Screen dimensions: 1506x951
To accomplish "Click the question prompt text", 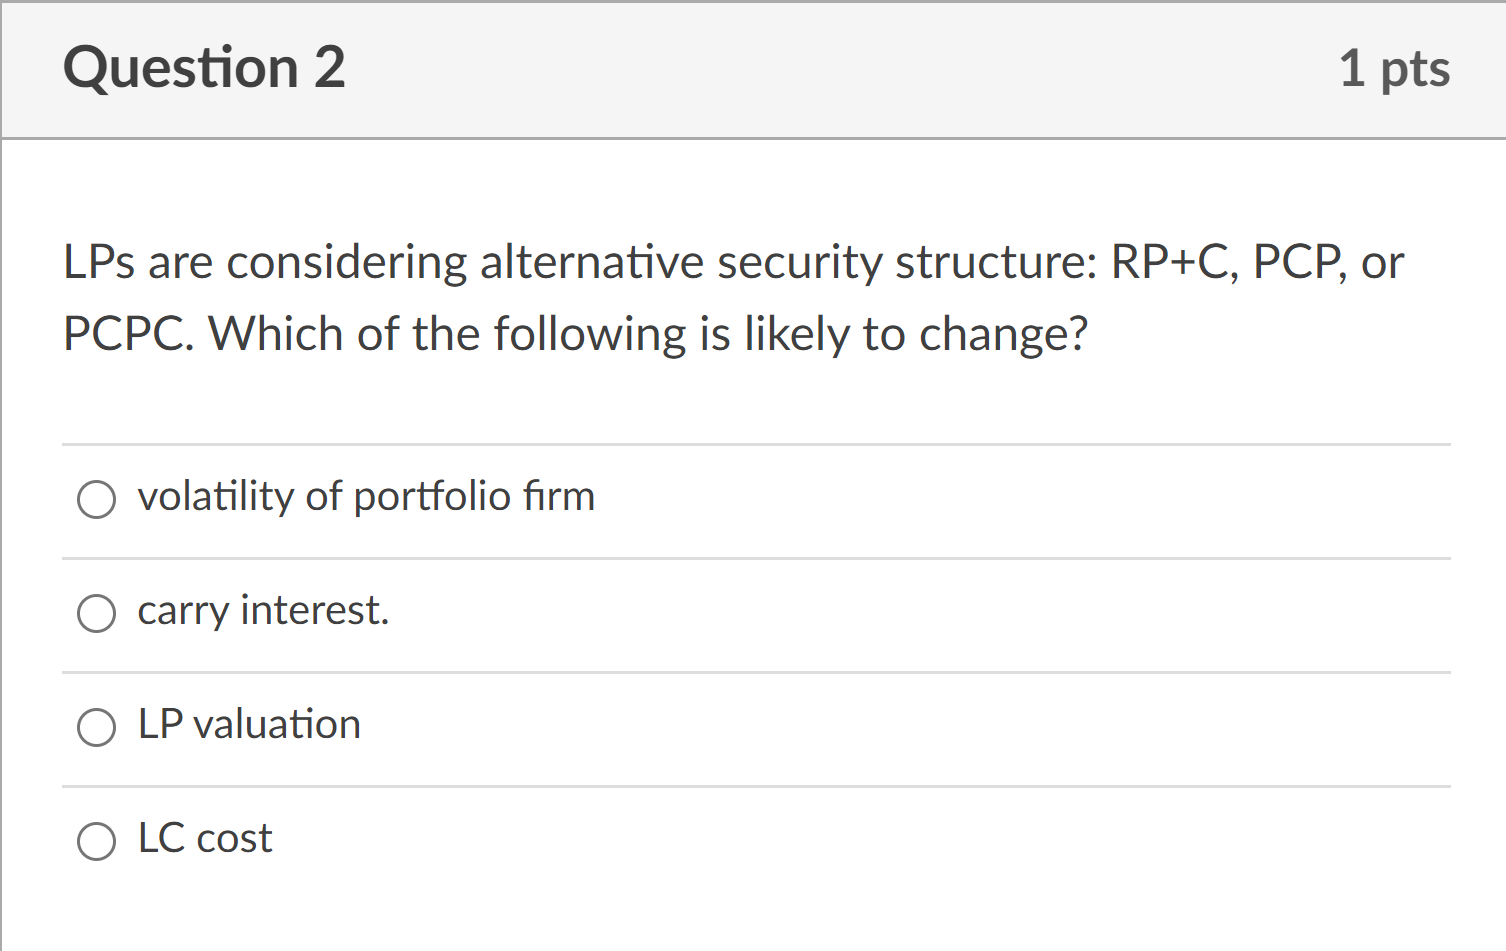I will coord(732,297).
